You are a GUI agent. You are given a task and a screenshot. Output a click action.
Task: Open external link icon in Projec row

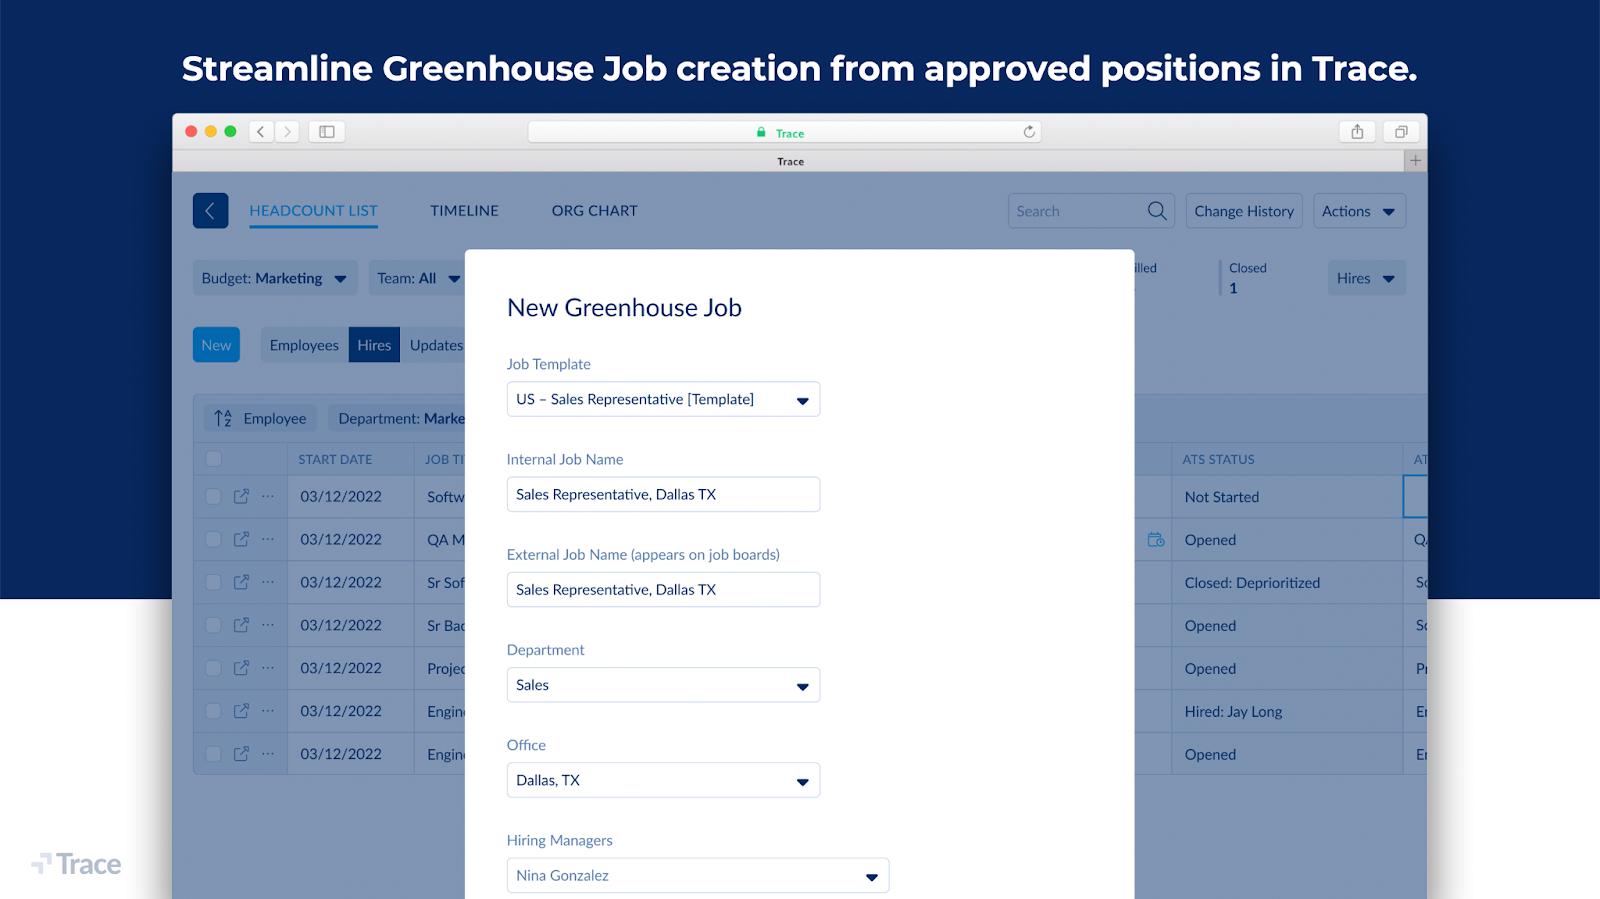coord(241,668)
